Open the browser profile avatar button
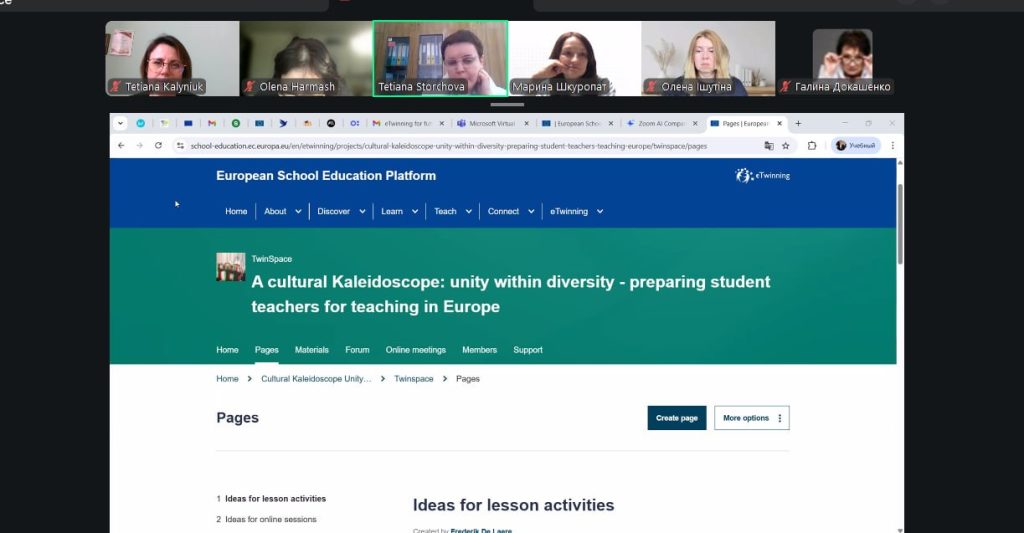This screenshot has width=1024, height=533. [x=856, y=145]
